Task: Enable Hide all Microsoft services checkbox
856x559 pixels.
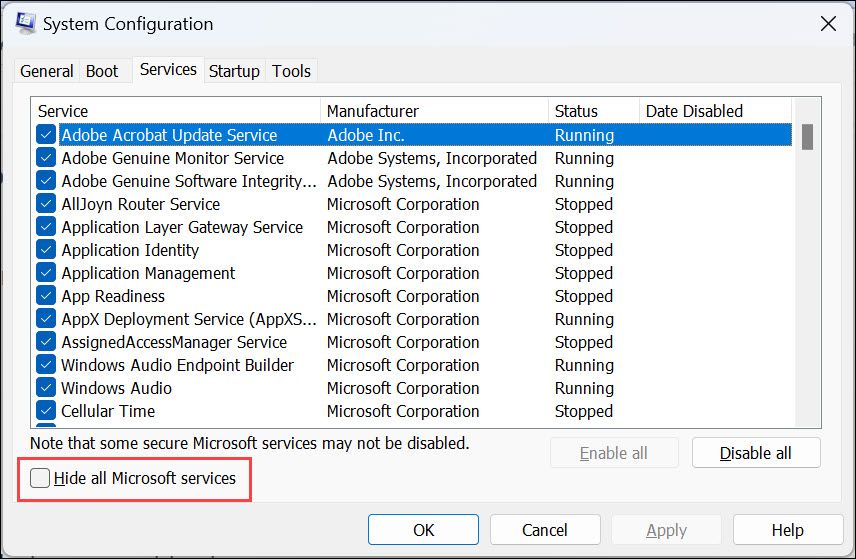Action: tap(40, 478)
